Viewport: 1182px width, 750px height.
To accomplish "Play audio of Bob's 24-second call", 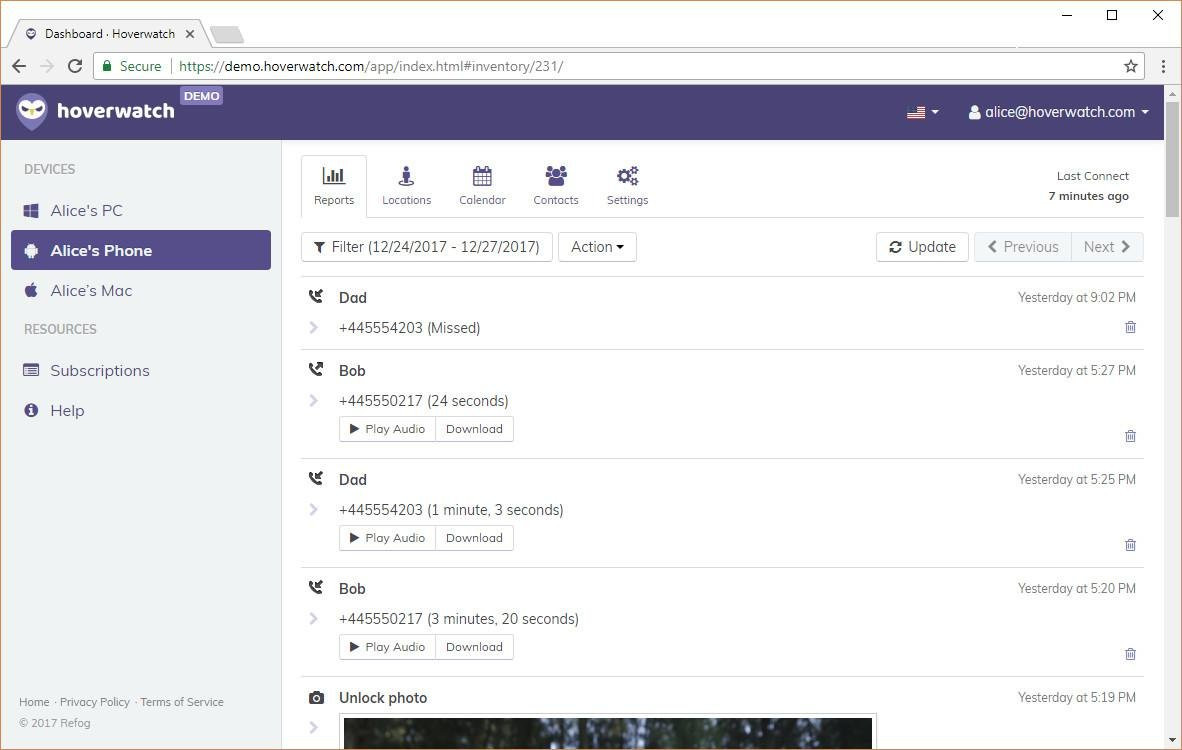I will [387, 429].
